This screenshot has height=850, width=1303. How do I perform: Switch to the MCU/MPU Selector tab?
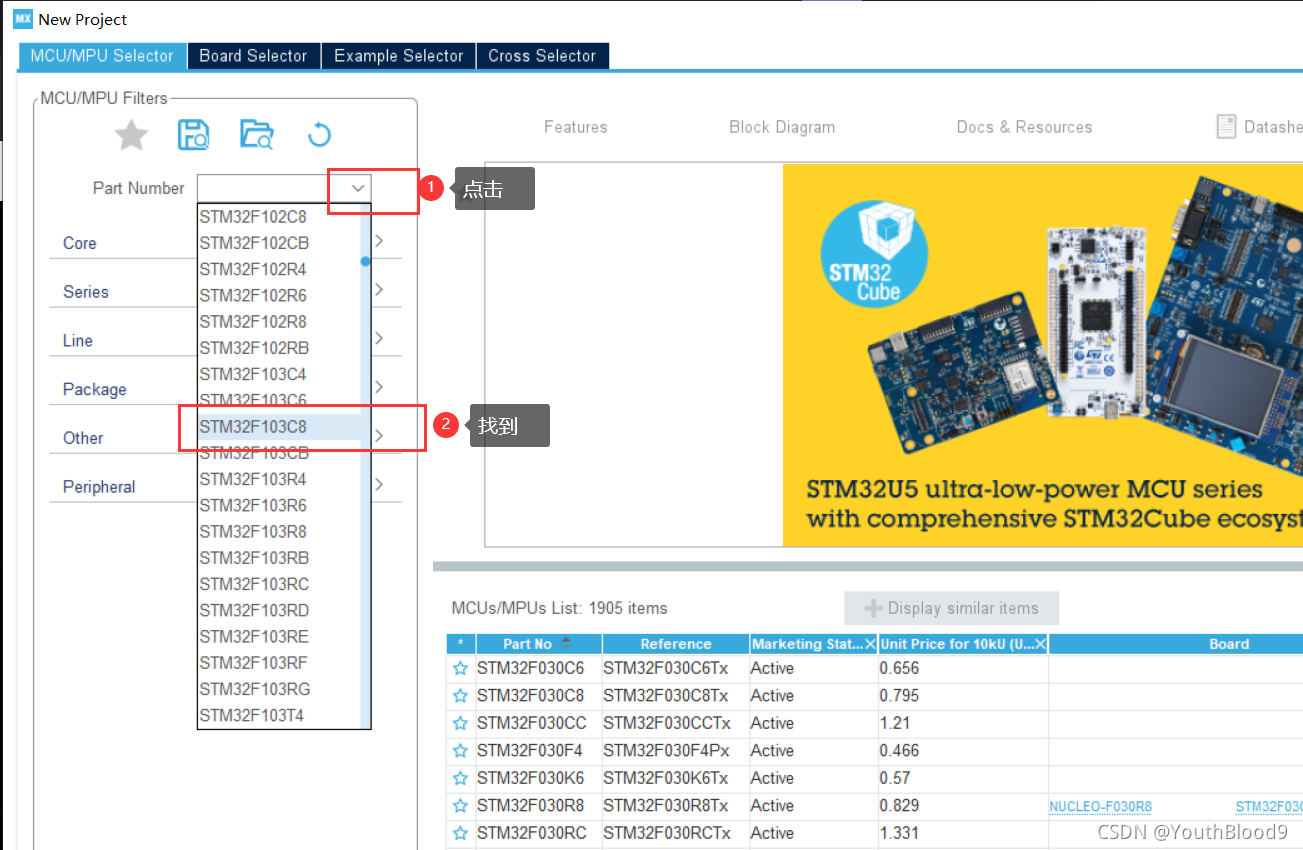[102, 56]
